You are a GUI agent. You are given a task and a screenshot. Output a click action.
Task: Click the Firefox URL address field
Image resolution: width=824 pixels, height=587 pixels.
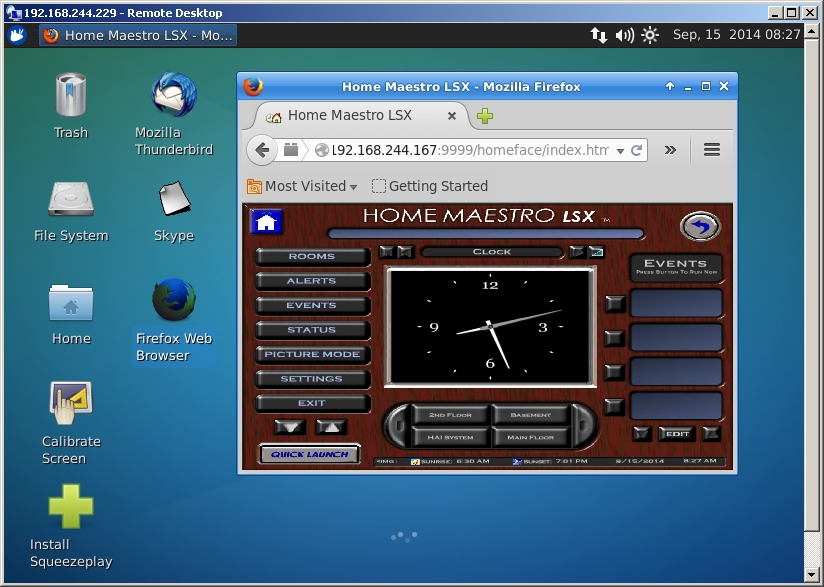(470, 150)
